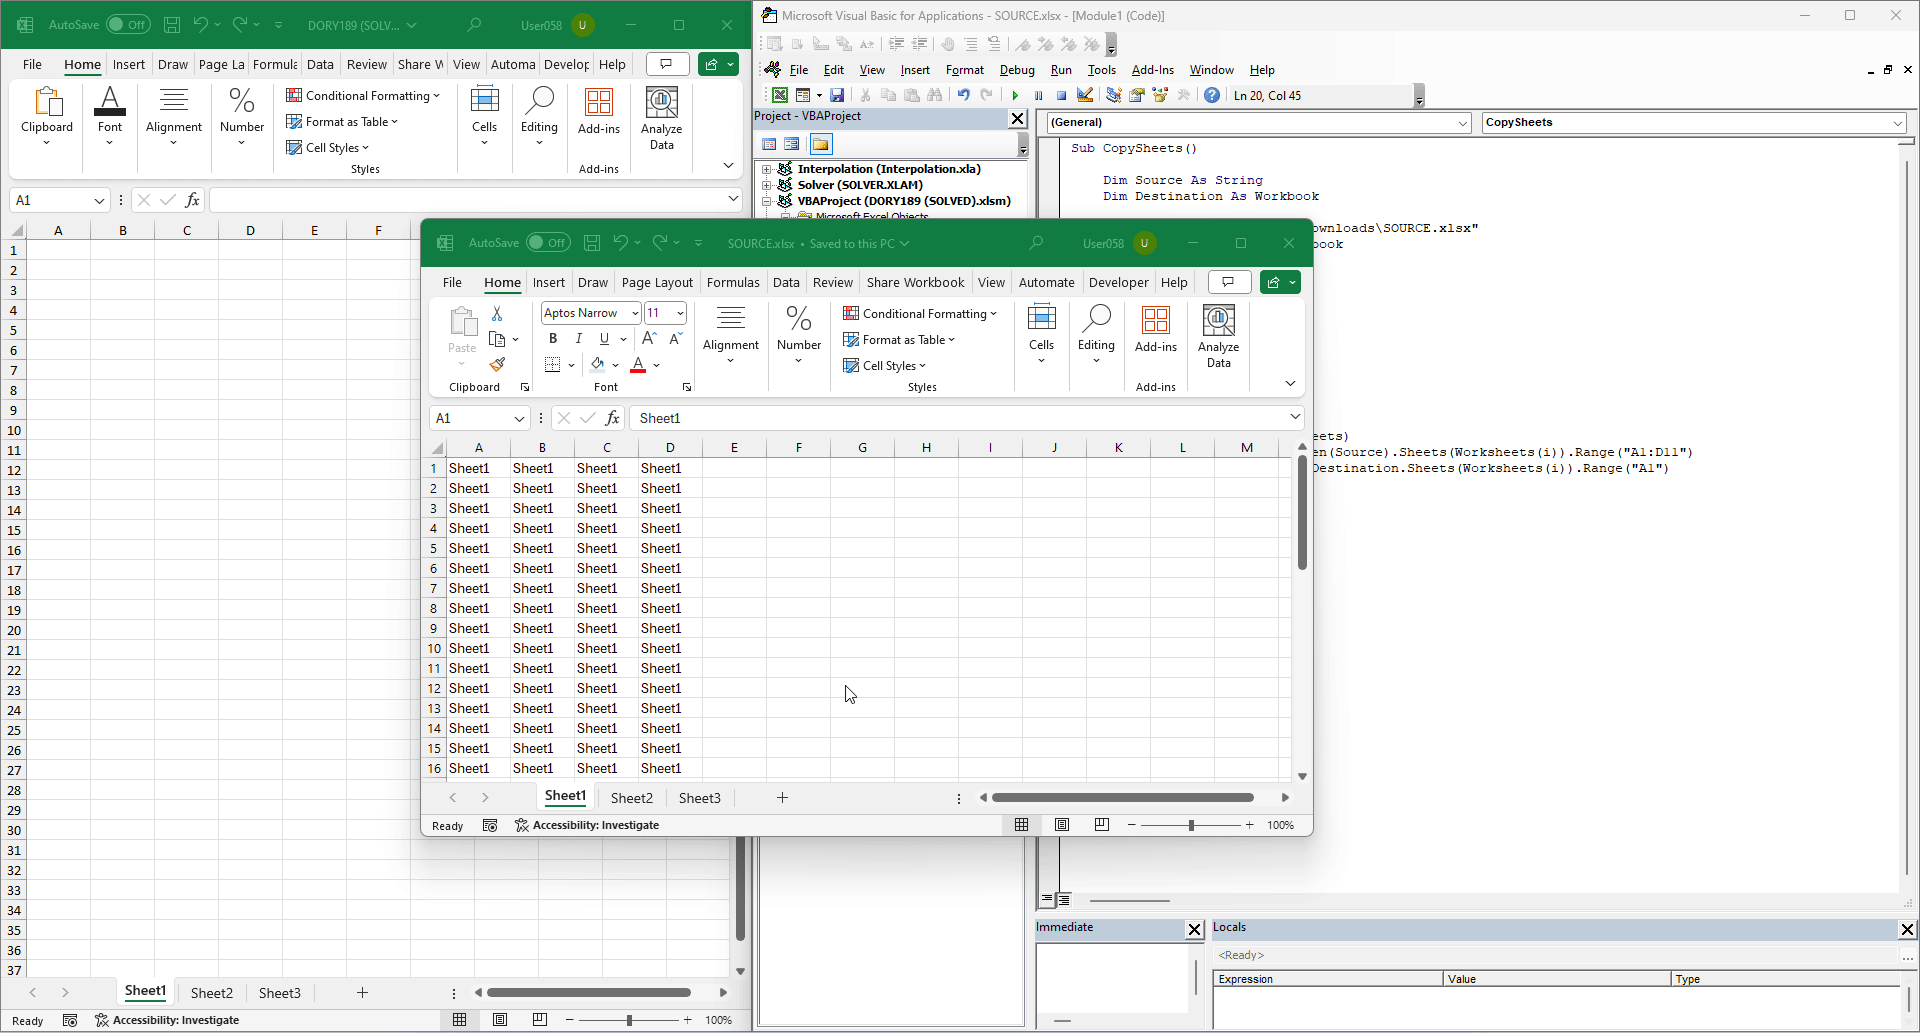Click the Name Box showing A1 in SOURCE.xlsx
This screenshot has width=1920, height=1033.
pos(470,418)
